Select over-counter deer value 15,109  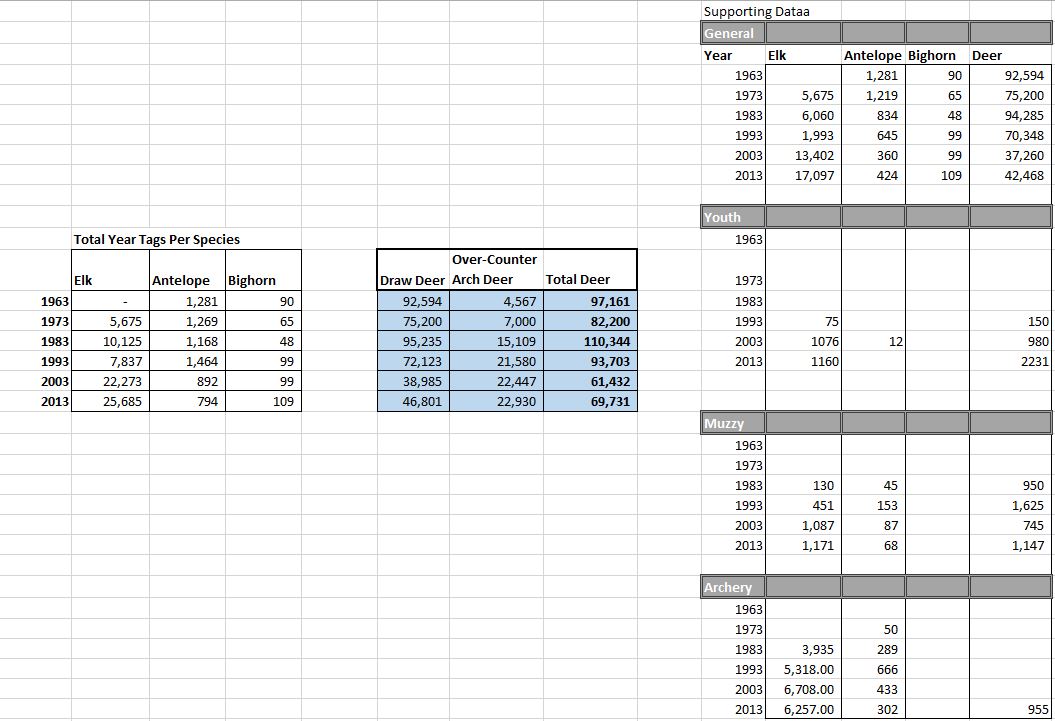pos(496,342)
